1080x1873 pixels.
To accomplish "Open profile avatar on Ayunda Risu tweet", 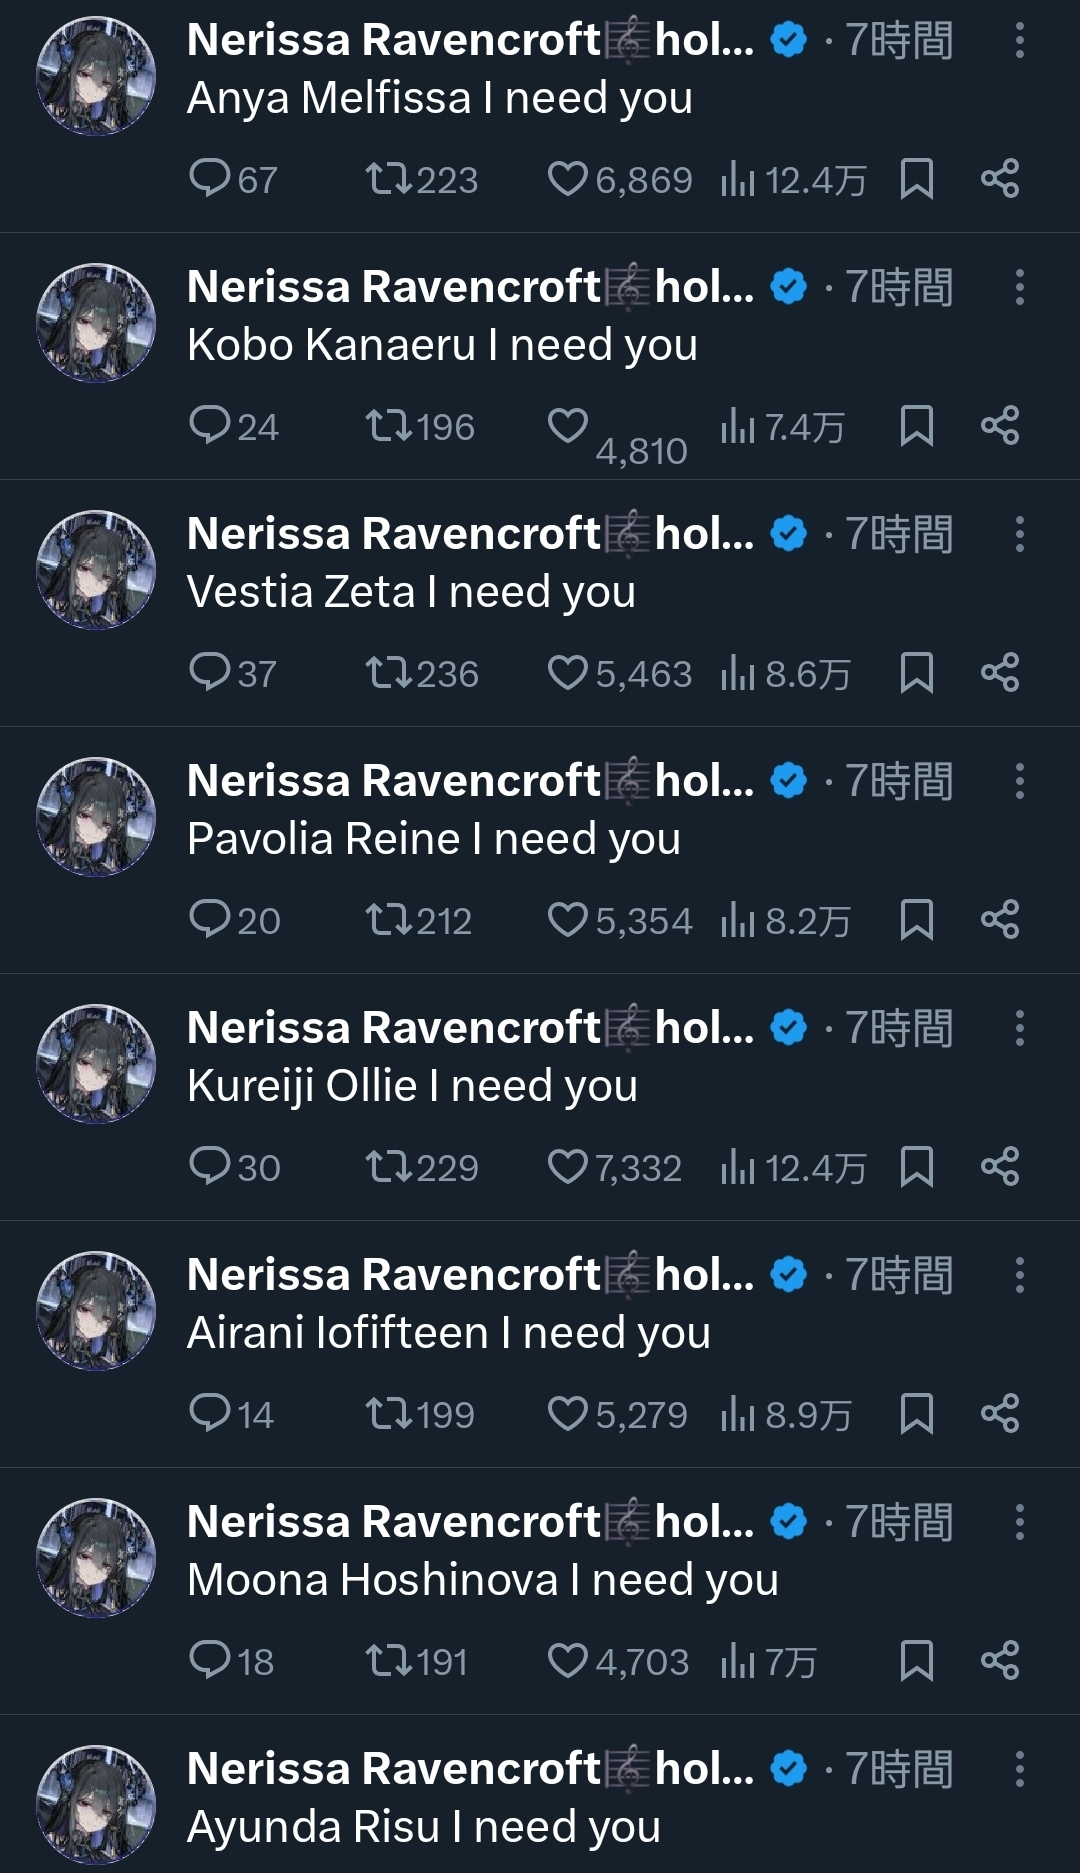I will click(96, 1804).
